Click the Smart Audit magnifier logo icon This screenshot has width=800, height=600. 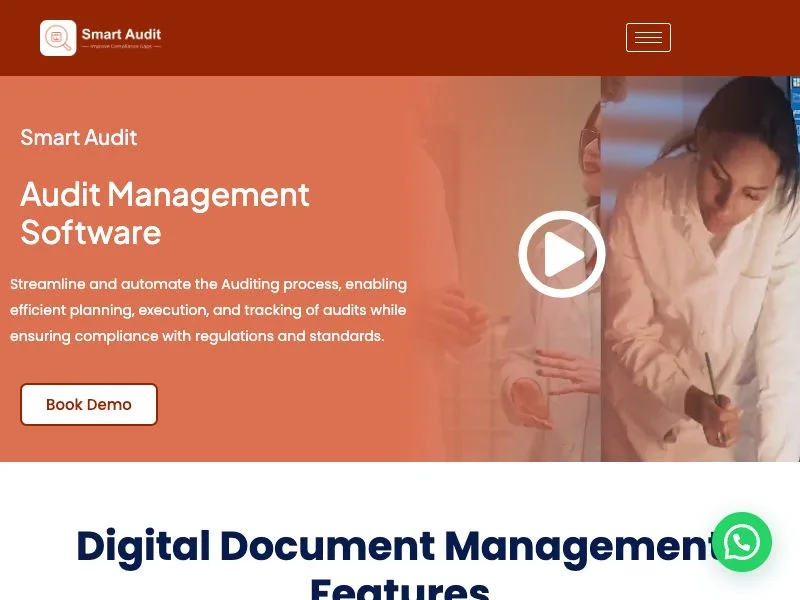point(58,38)
